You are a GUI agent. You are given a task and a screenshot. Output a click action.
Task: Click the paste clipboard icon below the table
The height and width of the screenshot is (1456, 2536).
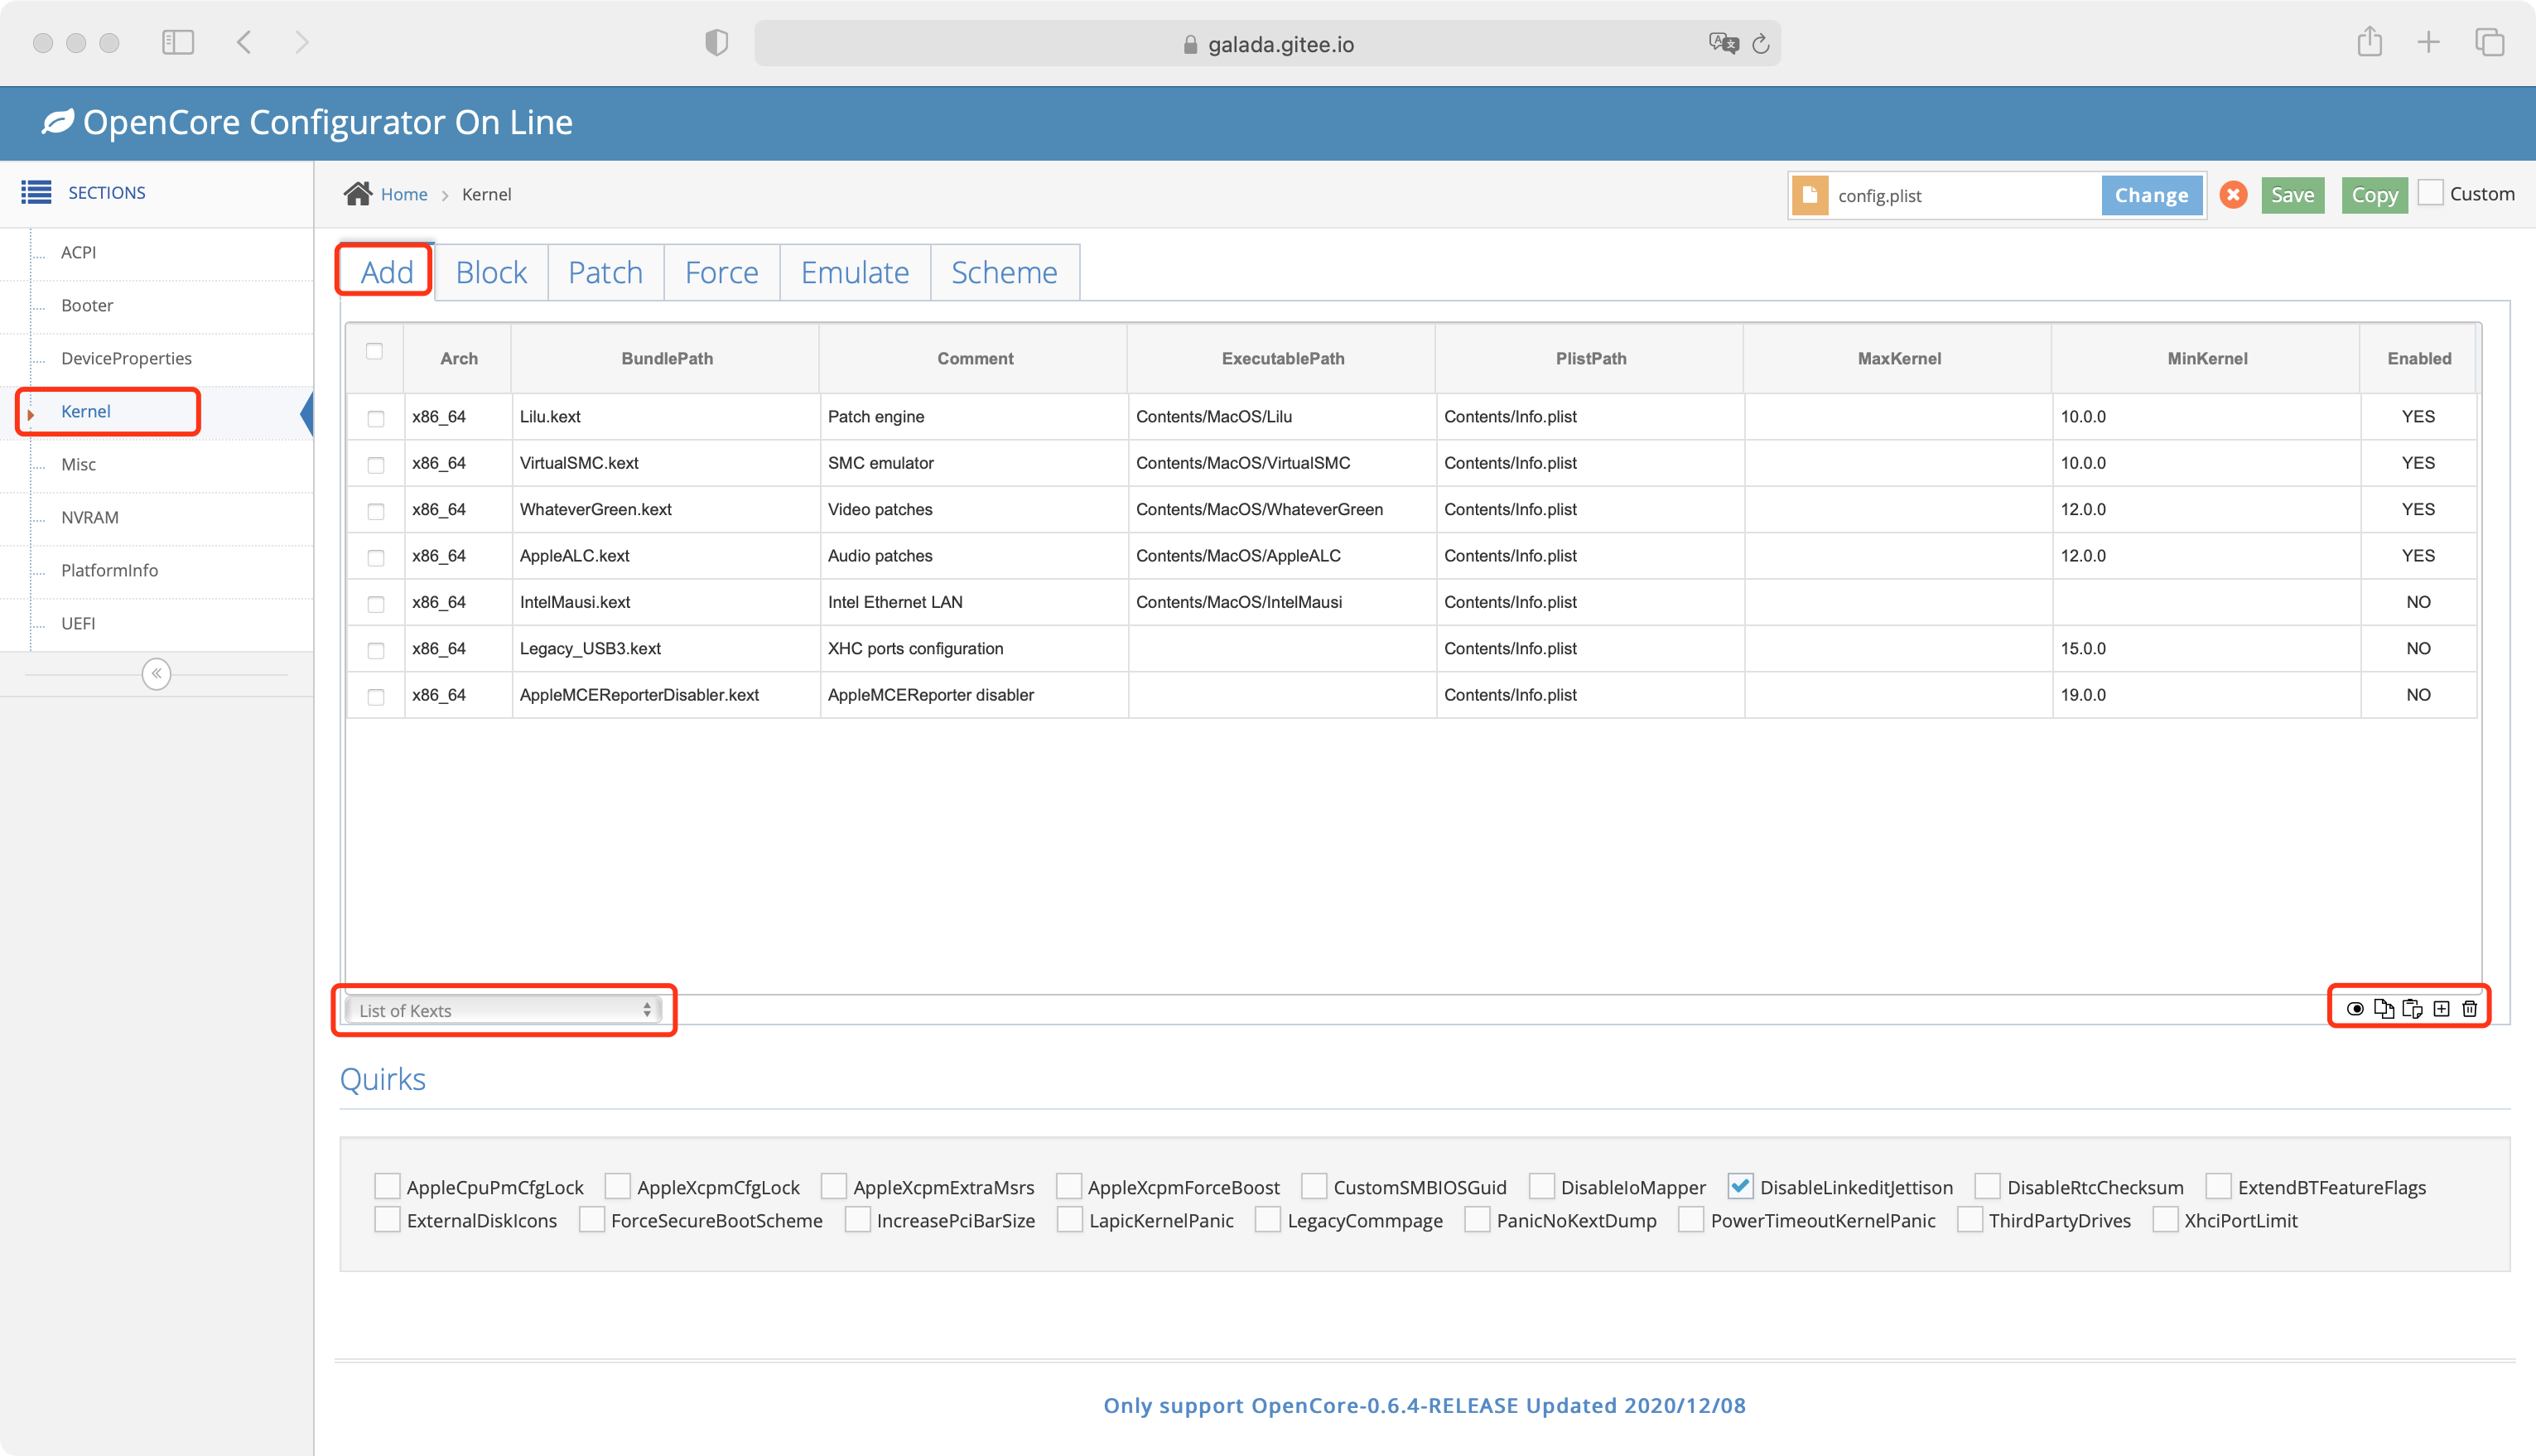[2412, 1009]
